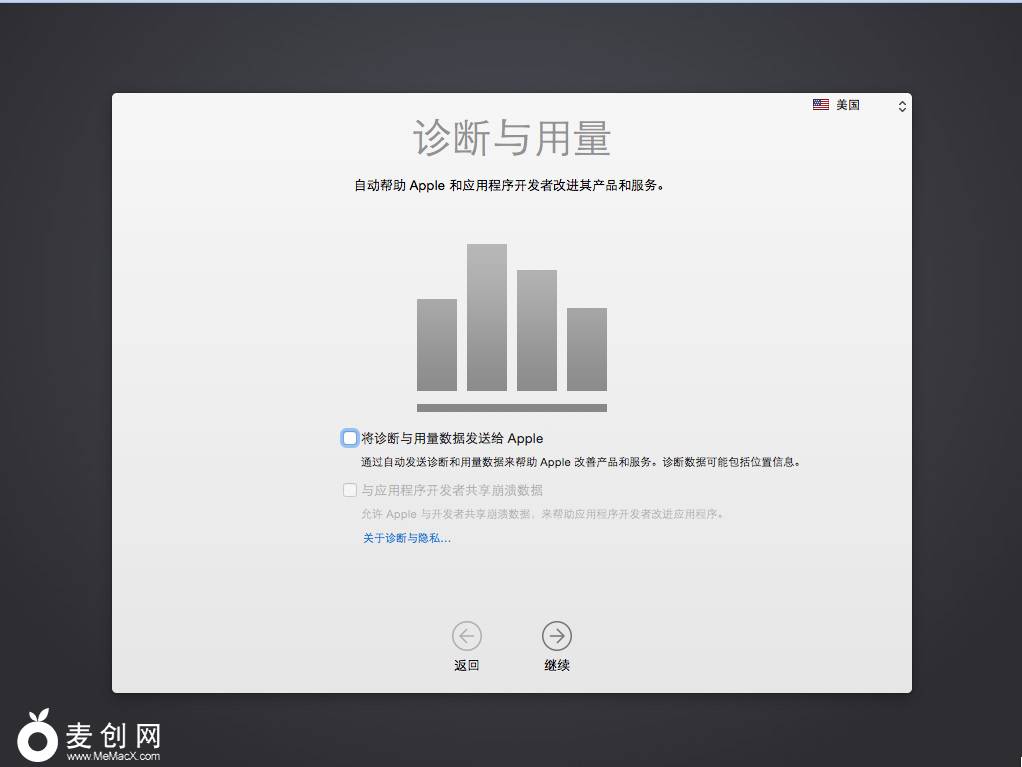Click the second-tallest bar in the chart

click(537, 330)
